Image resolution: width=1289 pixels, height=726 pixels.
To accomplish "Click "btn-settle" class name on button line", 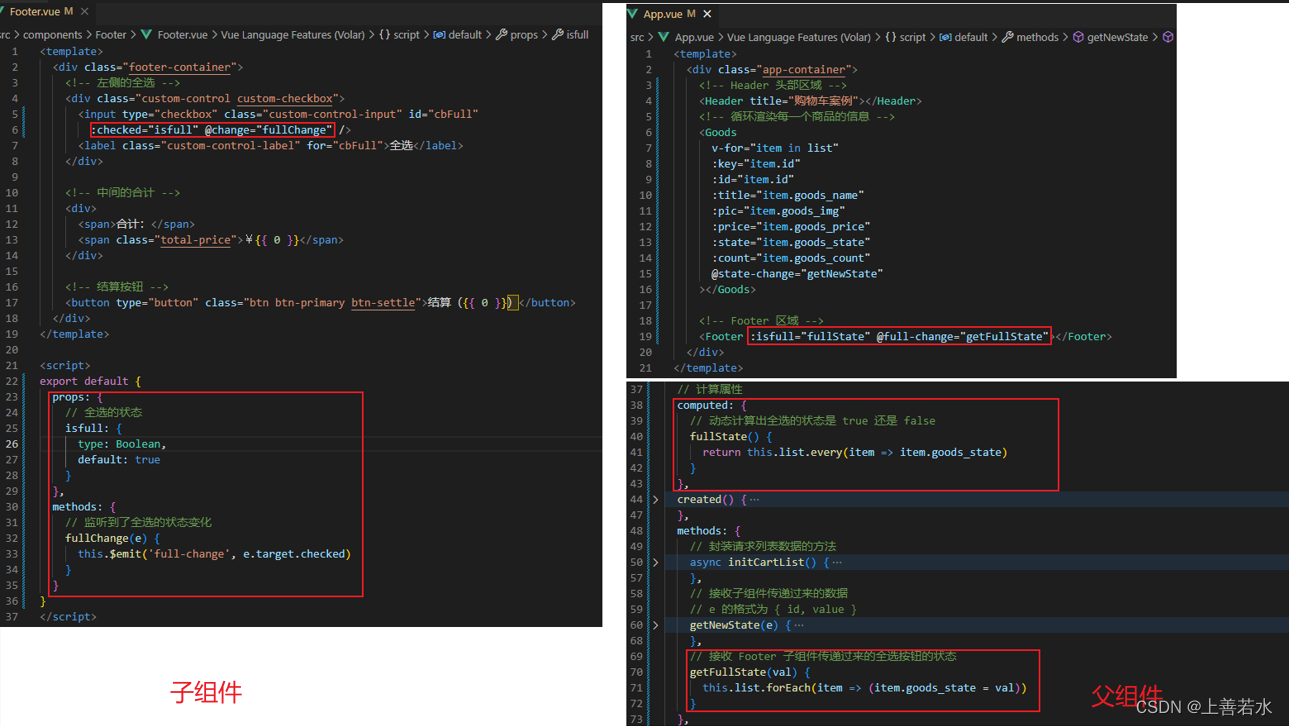I will coord(383,302).
